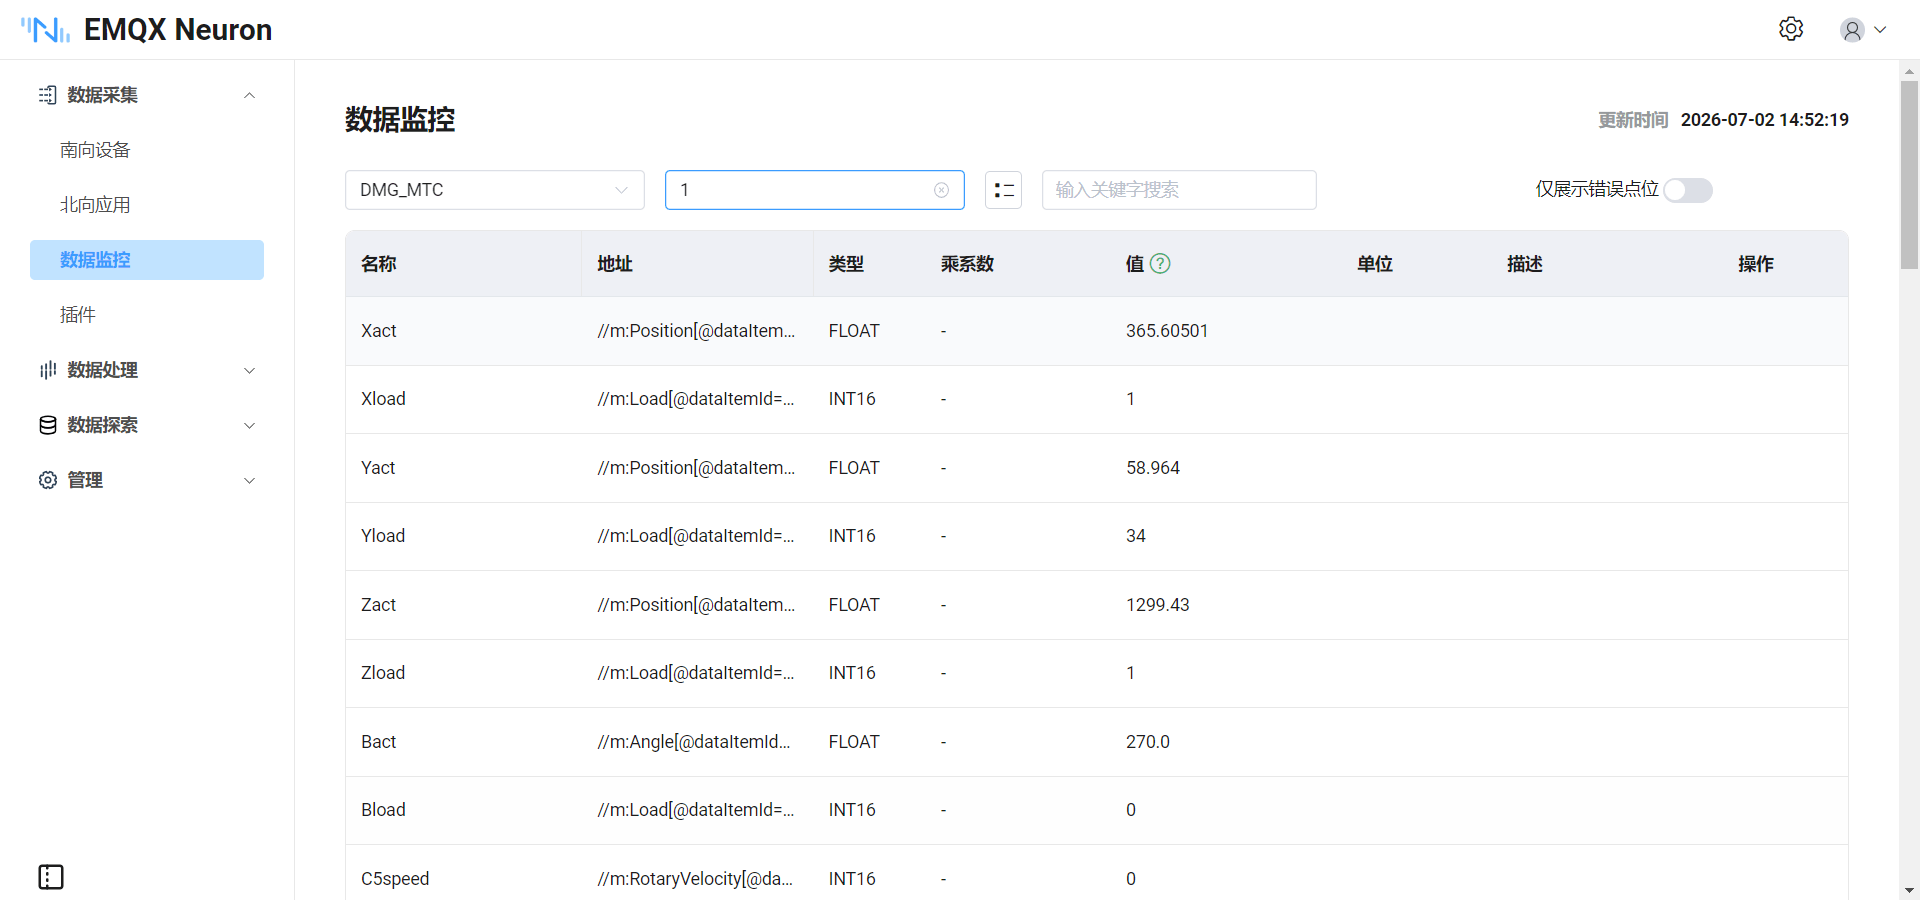Click the 类型 column header

(x=846, y=264)
